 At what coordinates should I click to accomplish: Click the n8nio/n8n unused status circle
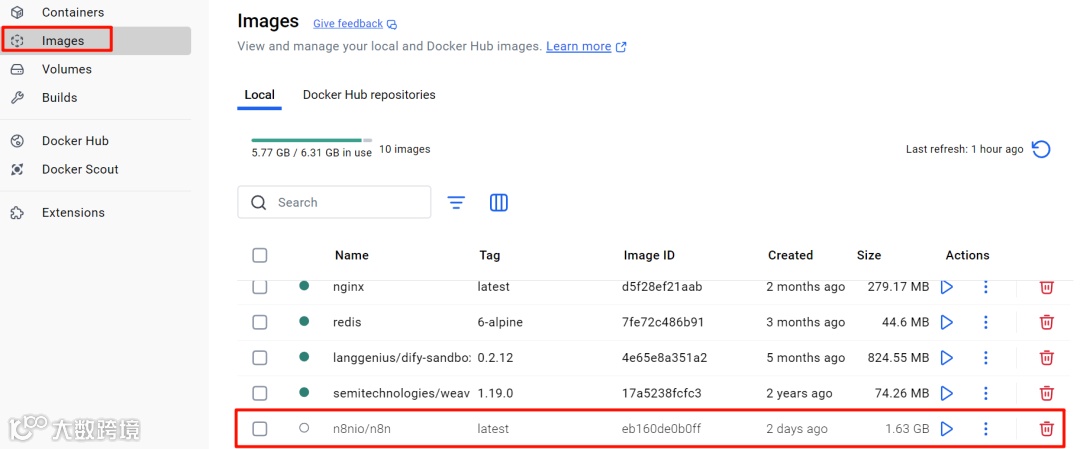coord(304,428)
